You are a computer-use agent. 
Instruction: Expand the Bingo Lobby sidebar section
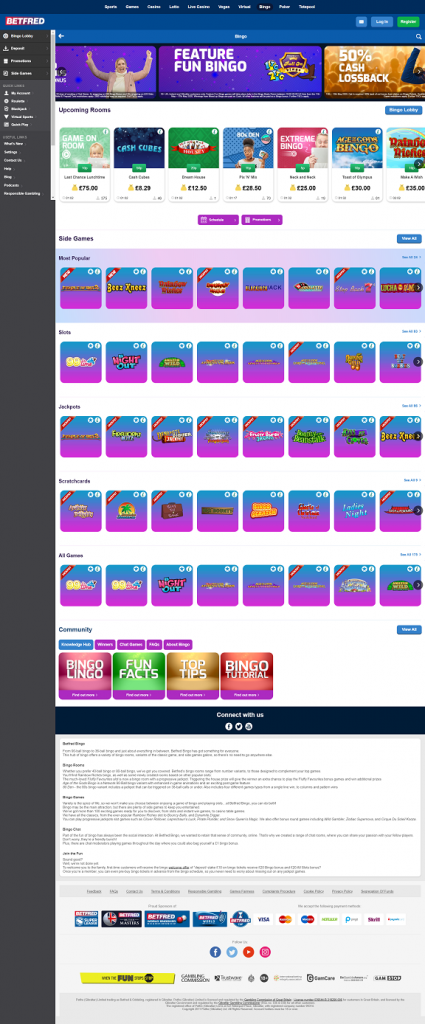coord(25,36)
